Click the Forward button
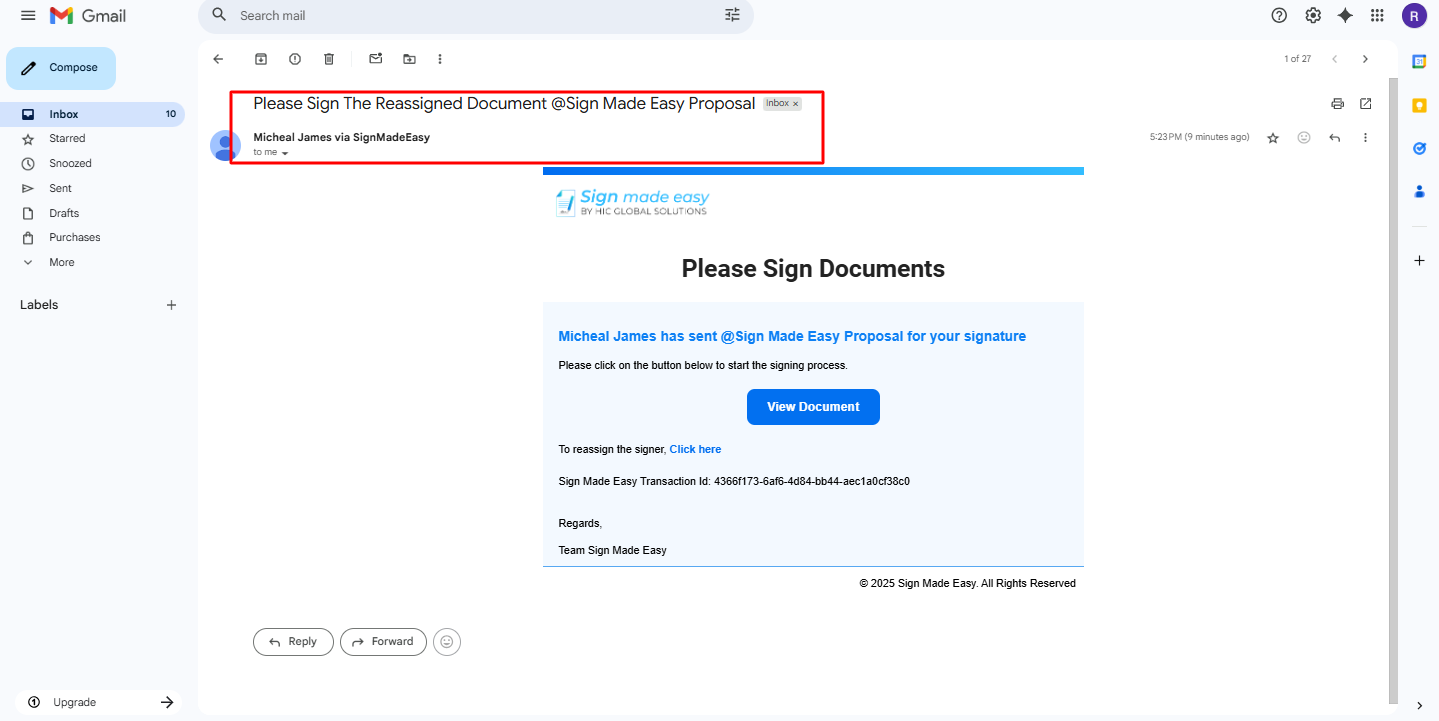The height and width of the screenshot is (721, 1439). pos(383,642)
